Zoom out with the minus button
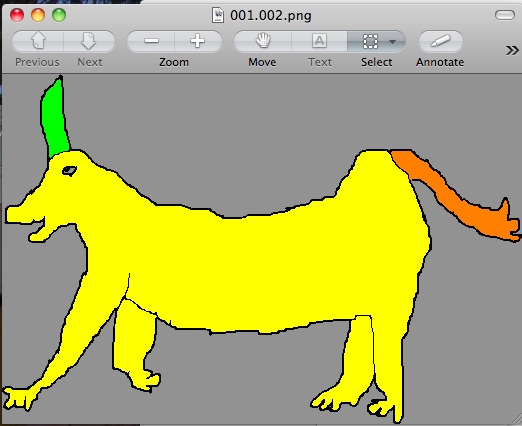This screenshot has height=426, width=522. coord(151,41)
